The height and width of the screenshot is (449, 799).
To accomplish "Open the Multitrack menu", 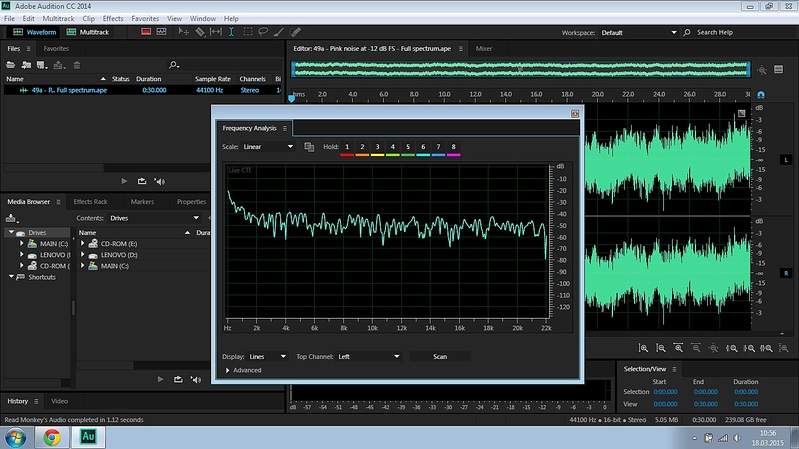I will click(x=58, y=18).
